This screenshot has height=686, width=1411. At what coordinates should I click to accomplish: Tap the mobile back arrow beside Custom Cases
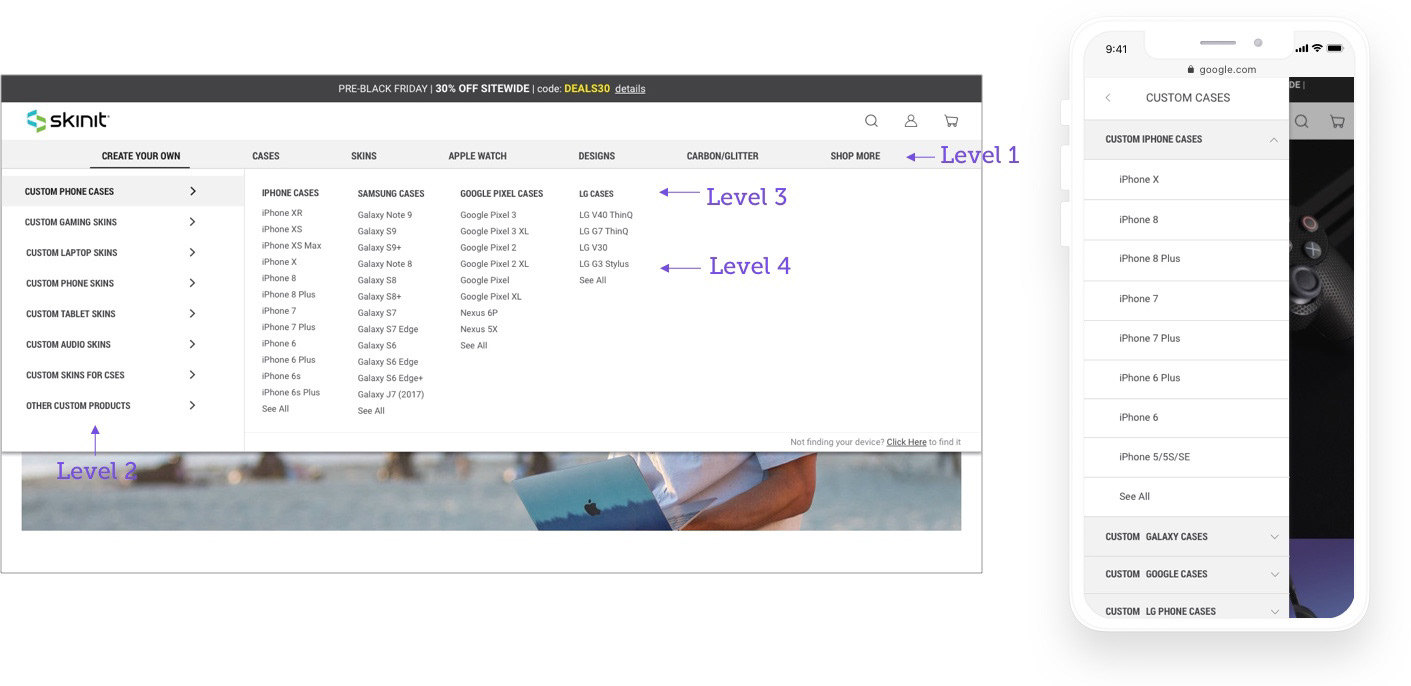point(1108,98)
